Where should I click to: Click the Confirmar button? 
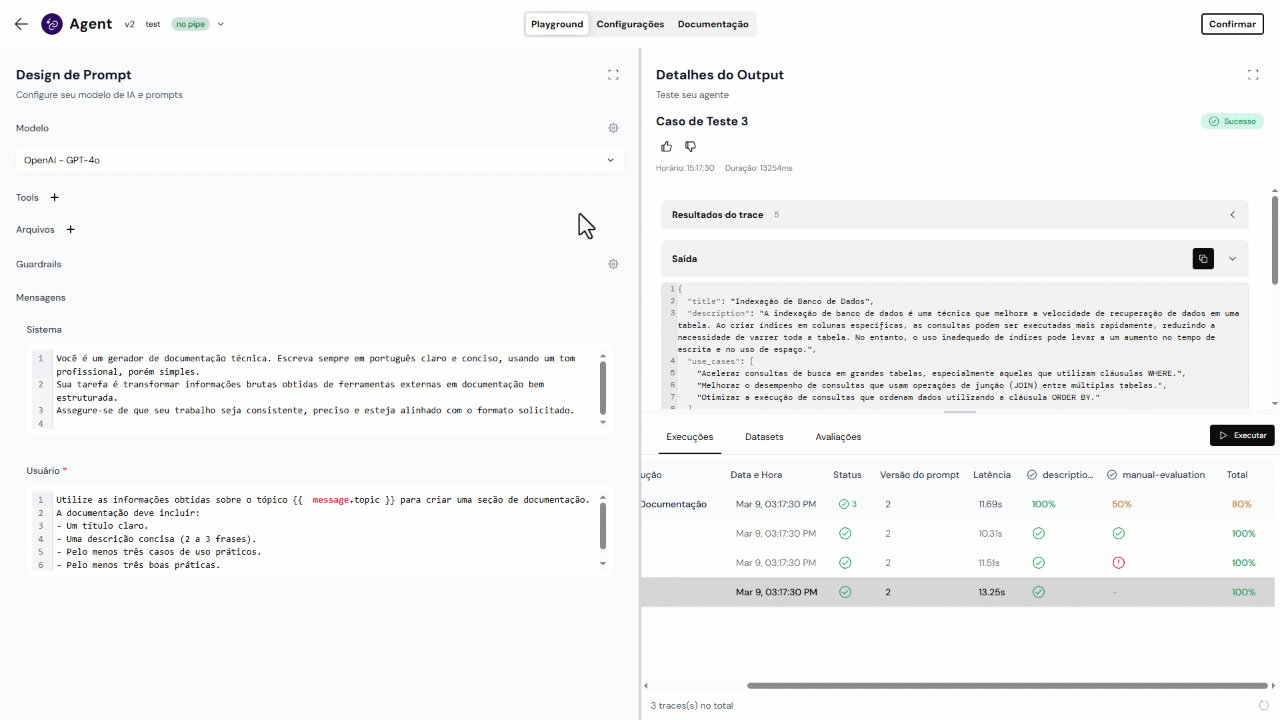point(1232,24)
